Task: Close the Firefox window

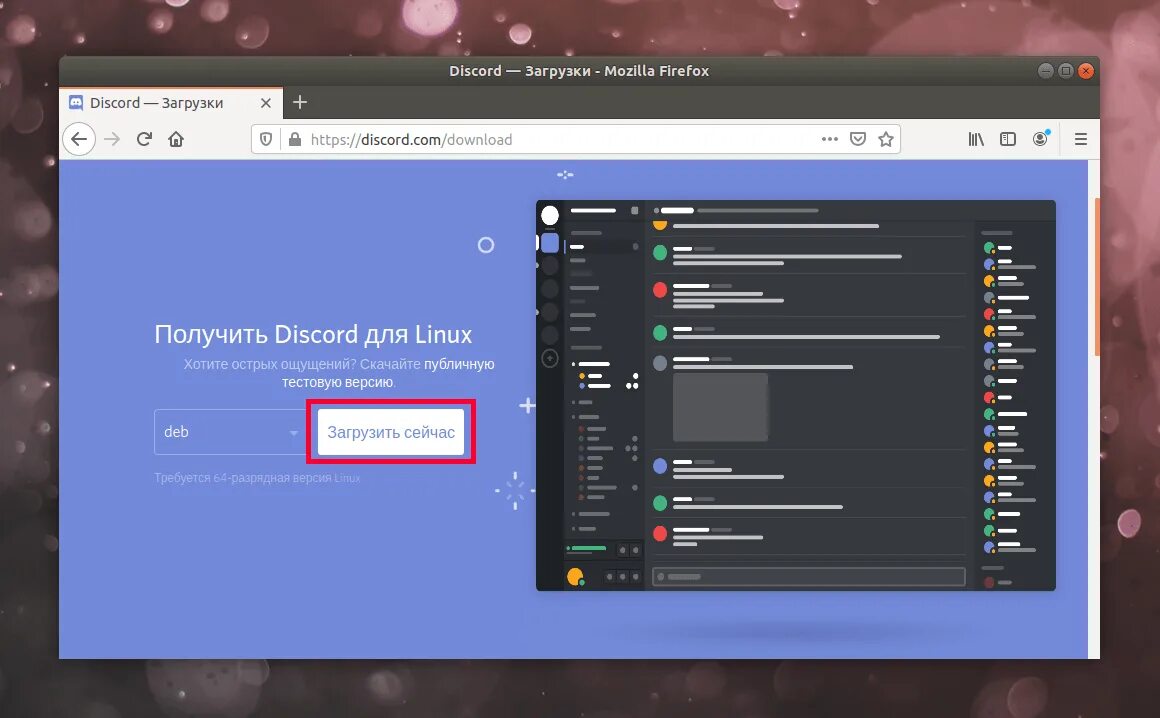Action: (x=1085, y=71)
